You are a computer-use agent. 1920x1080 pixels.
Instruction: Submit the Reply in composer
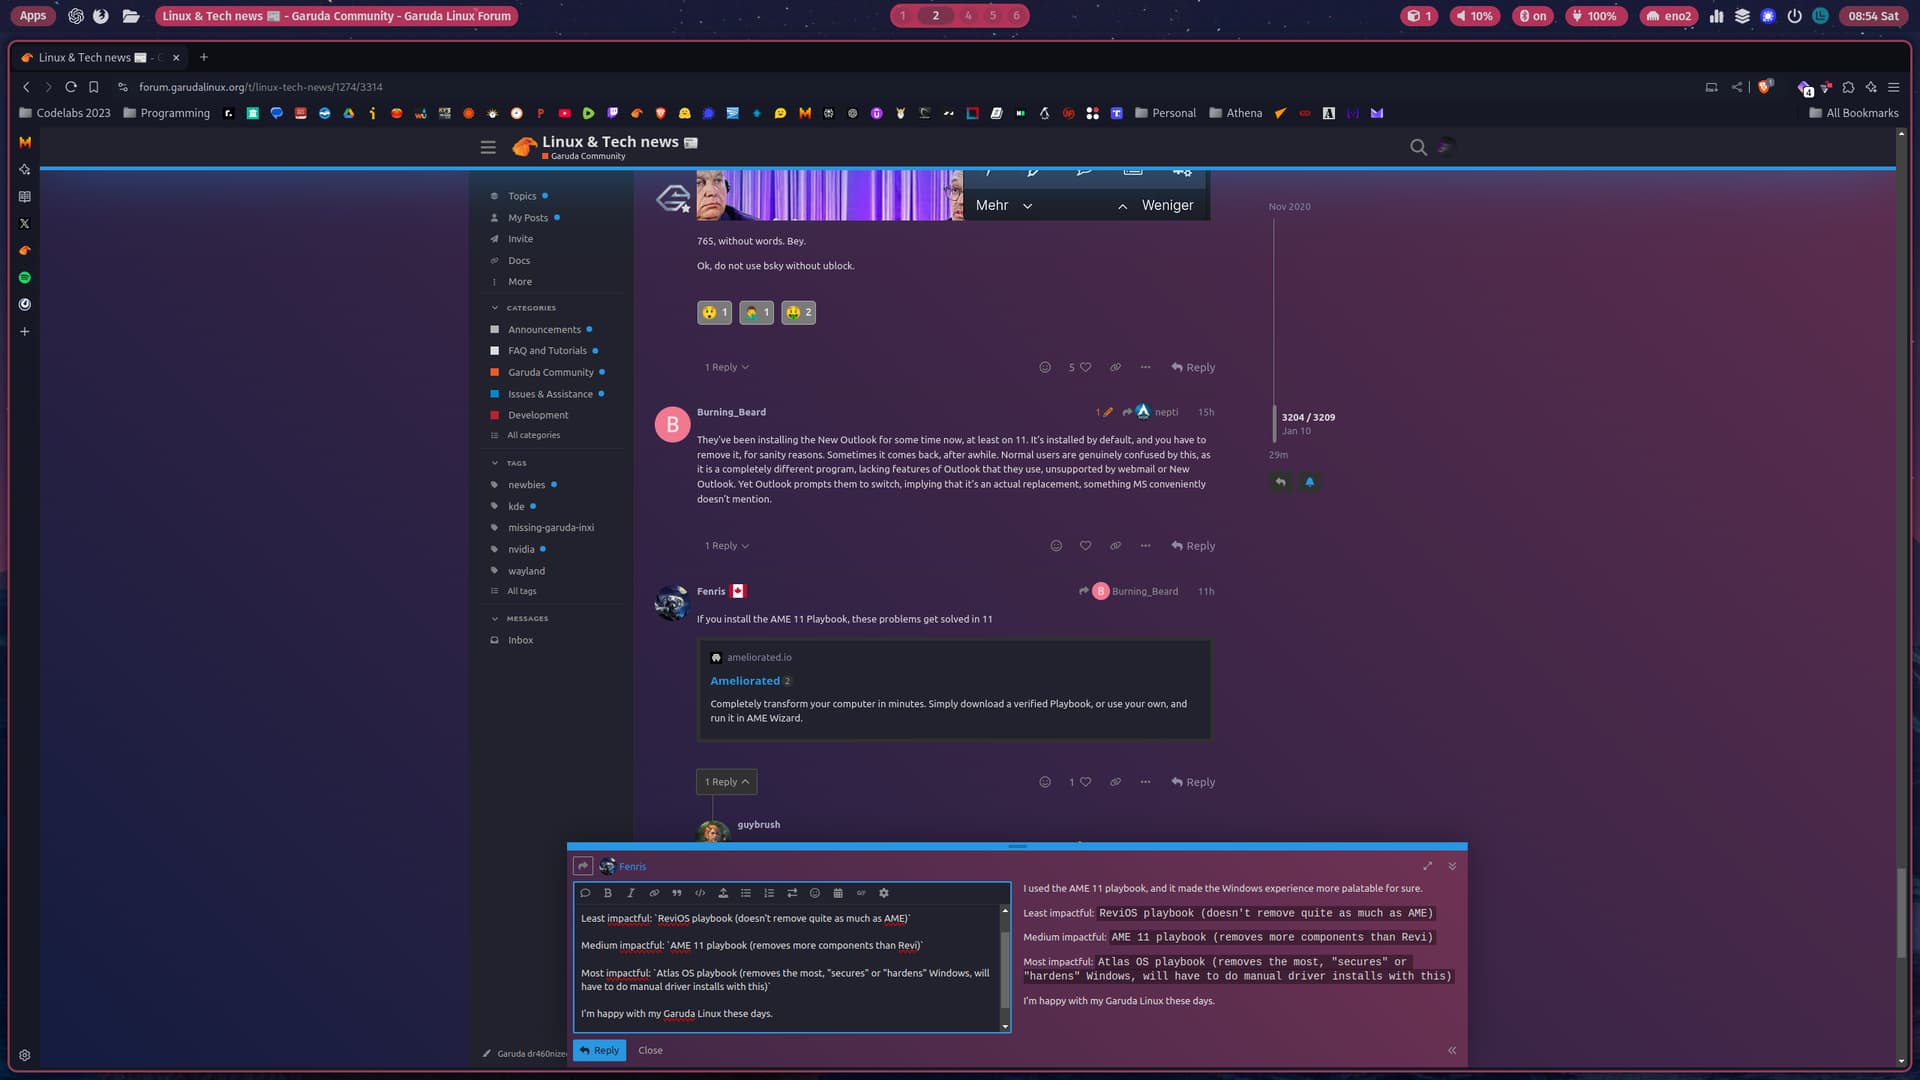click(x=600, y=1050)
